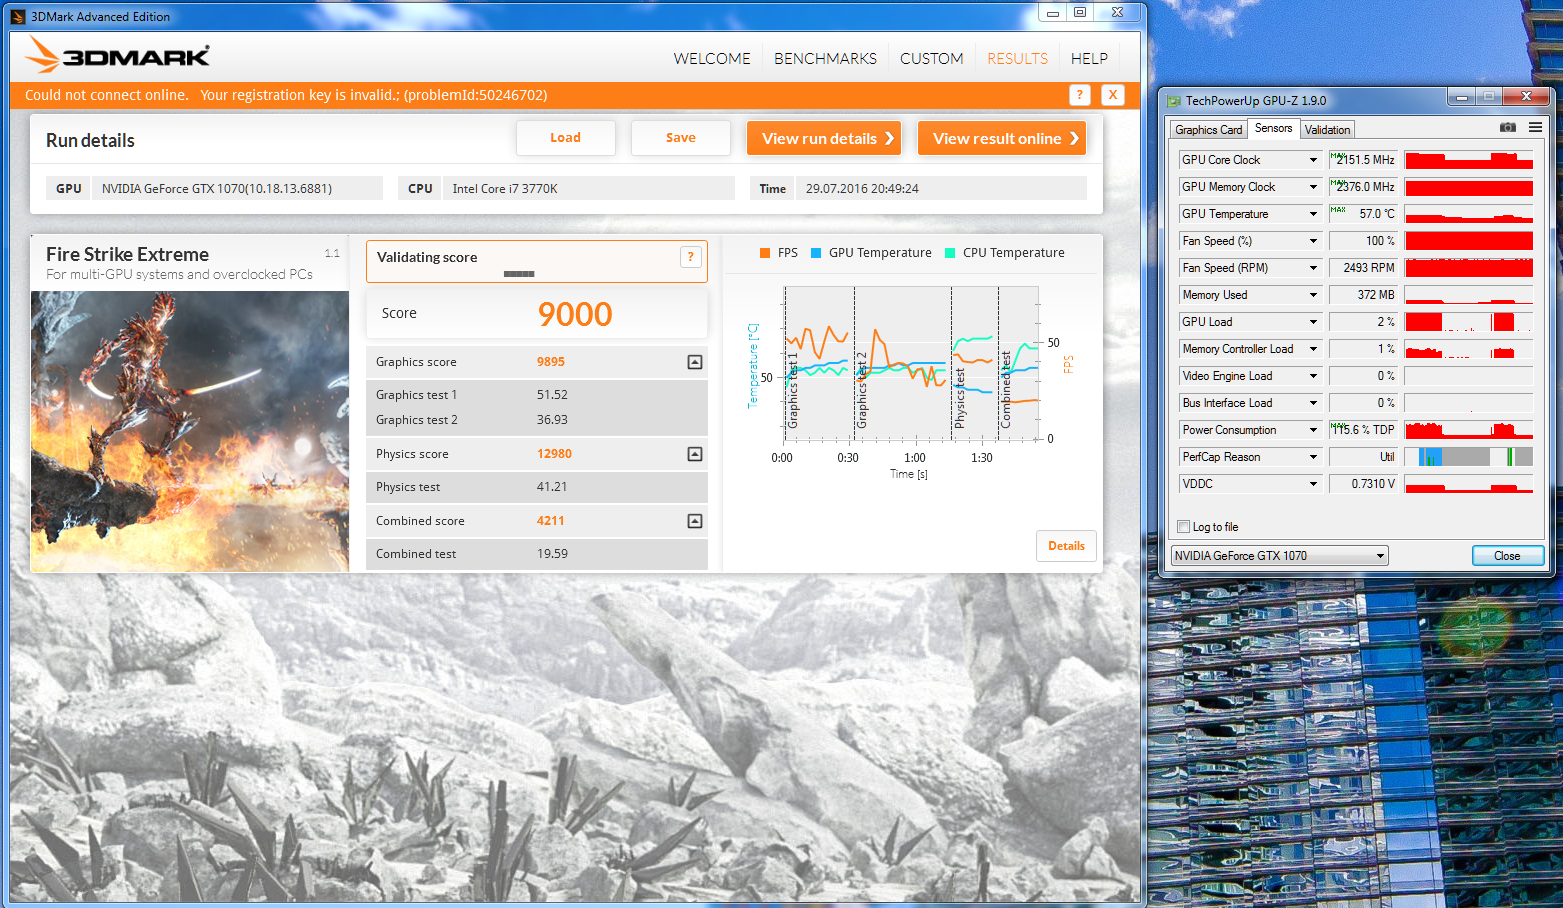Click the Load button in Run details

click(x=565, y=138)
